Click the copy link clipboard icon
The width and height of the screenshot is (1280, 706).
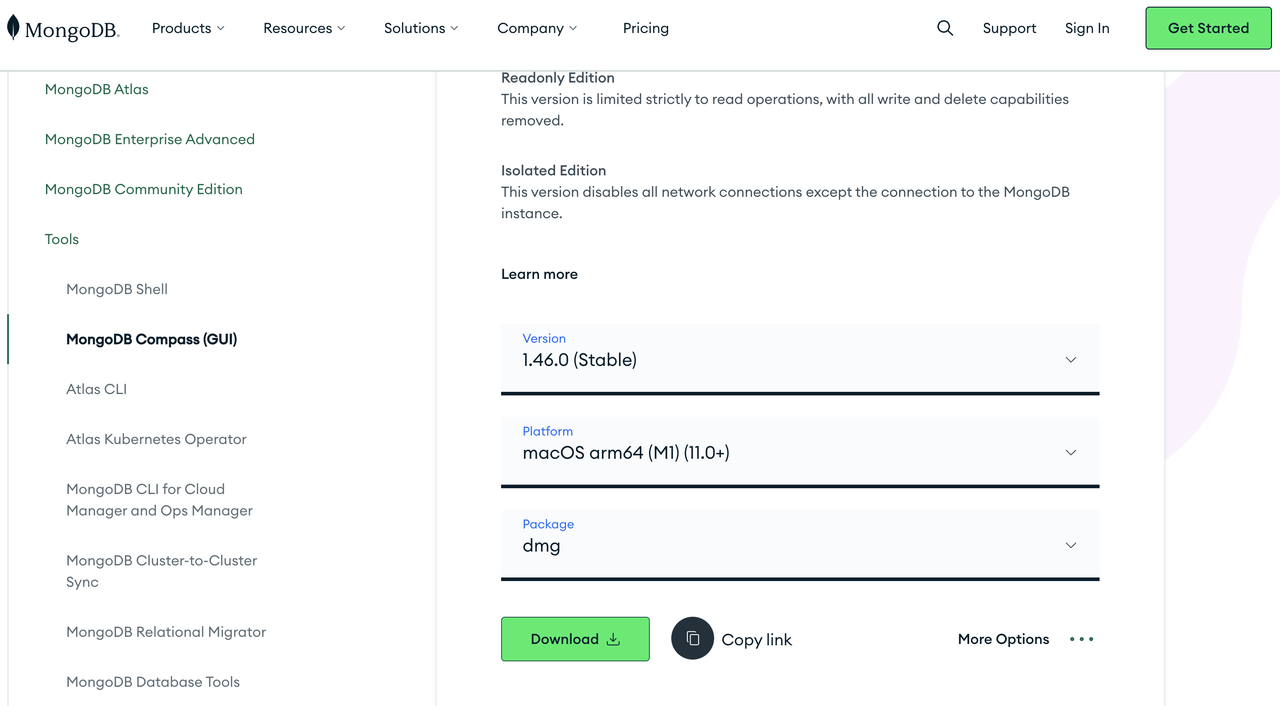(692, 639)
